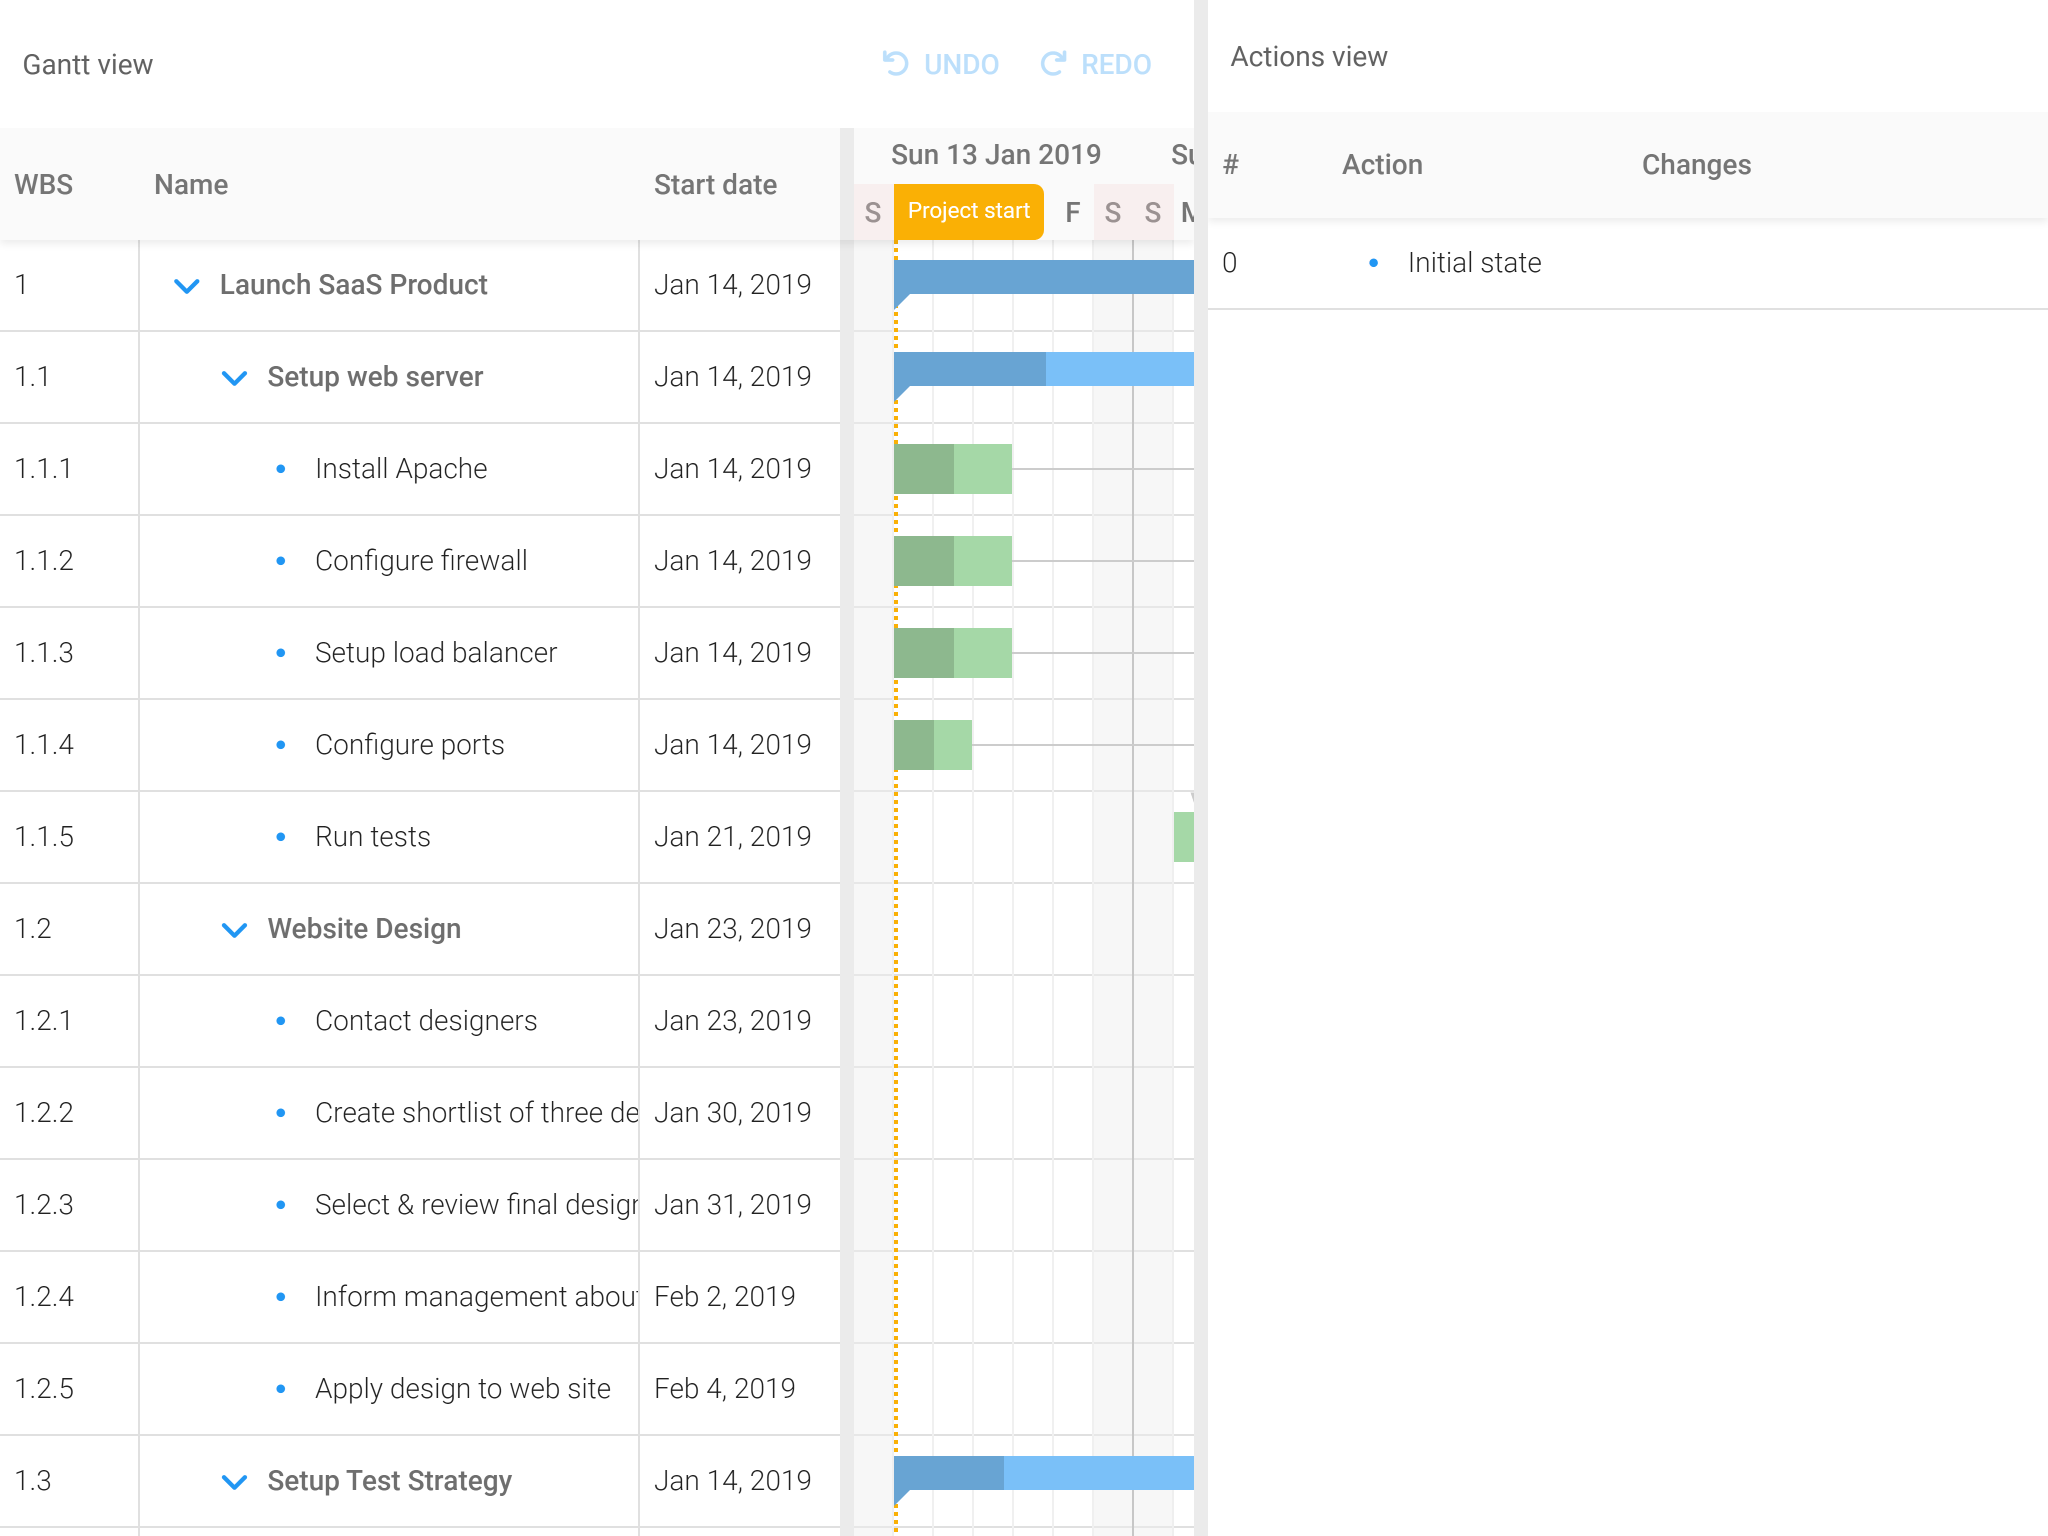Click the Apply design to web site start date
The width and height of the screenshot is (2048, 1536).
tap(724, 1389)
